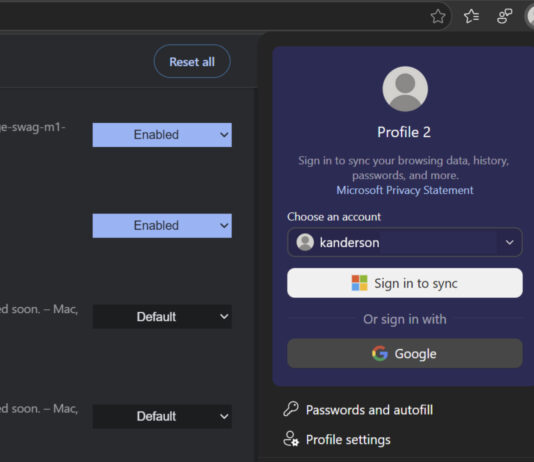Click the profile avatar in toolbar

(530, 16)
